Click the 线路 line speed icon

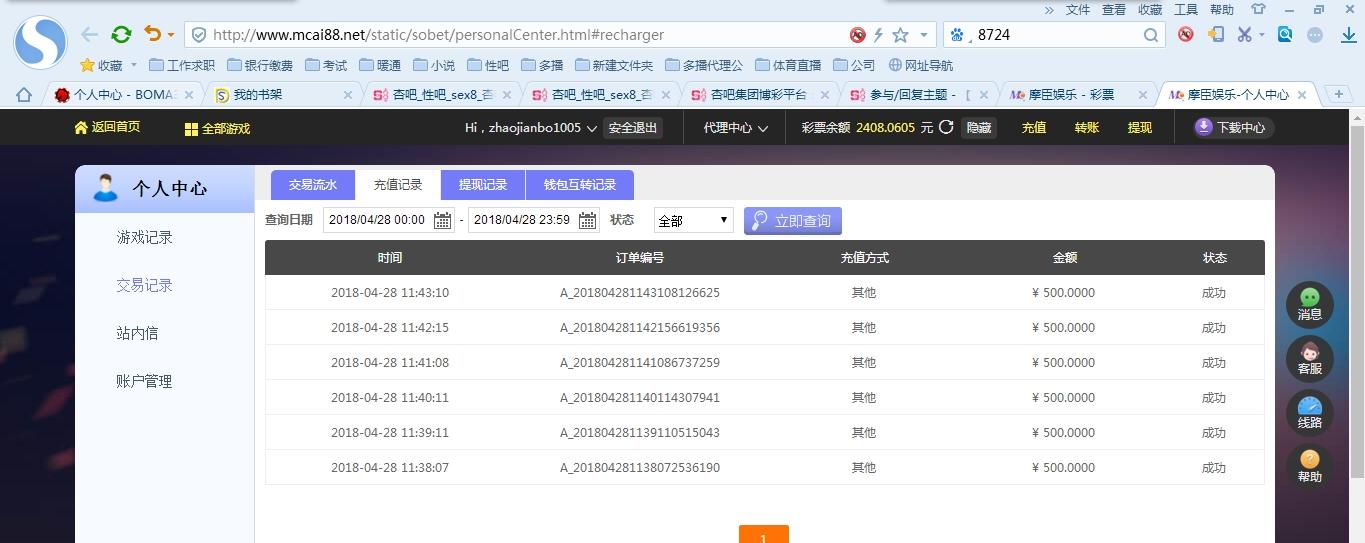[1309, 412]
